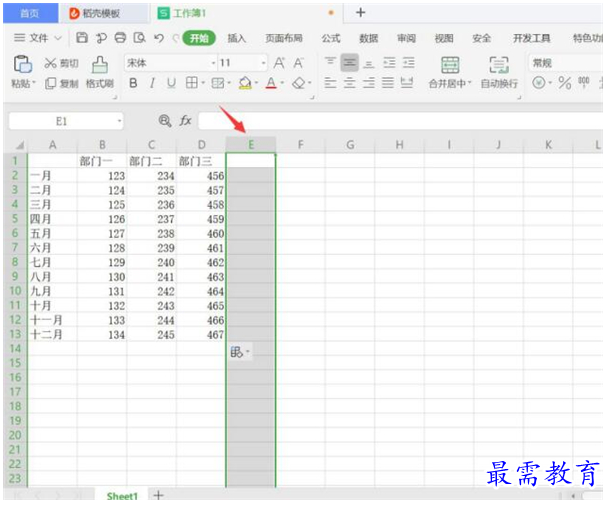Toggle align left
608x505 pixels.
(330, 83)
